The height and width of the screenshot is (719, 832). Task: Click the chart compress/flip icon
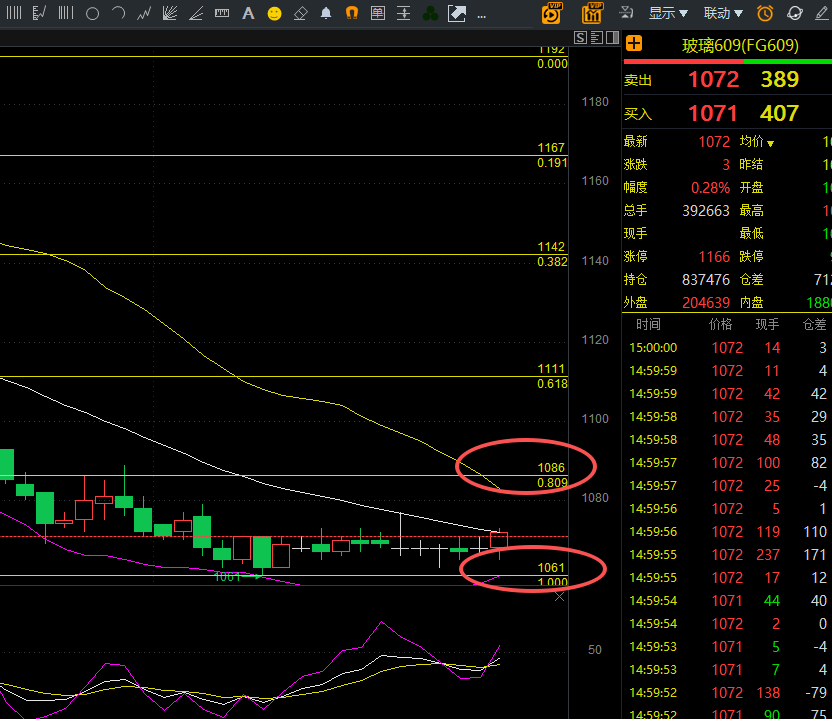pyautogui.click(x=626, y=13)
